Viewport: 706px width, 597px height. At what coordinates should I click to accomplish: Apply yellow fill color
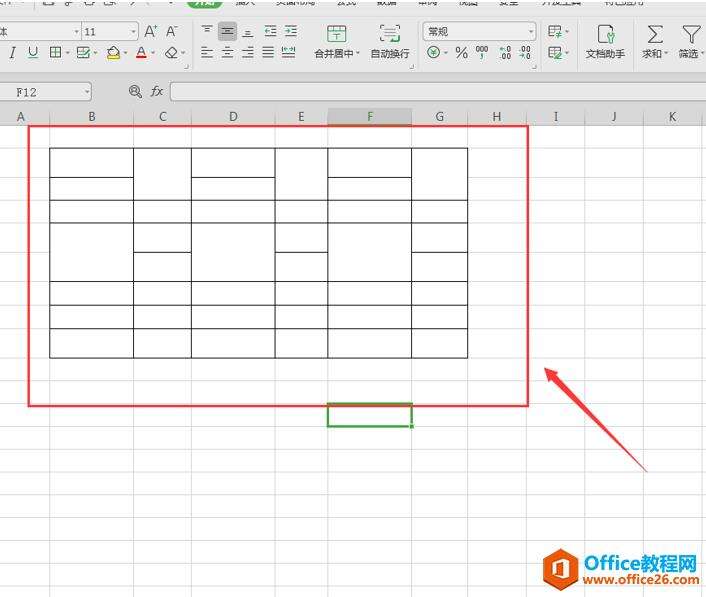click(x=113, y=53)
